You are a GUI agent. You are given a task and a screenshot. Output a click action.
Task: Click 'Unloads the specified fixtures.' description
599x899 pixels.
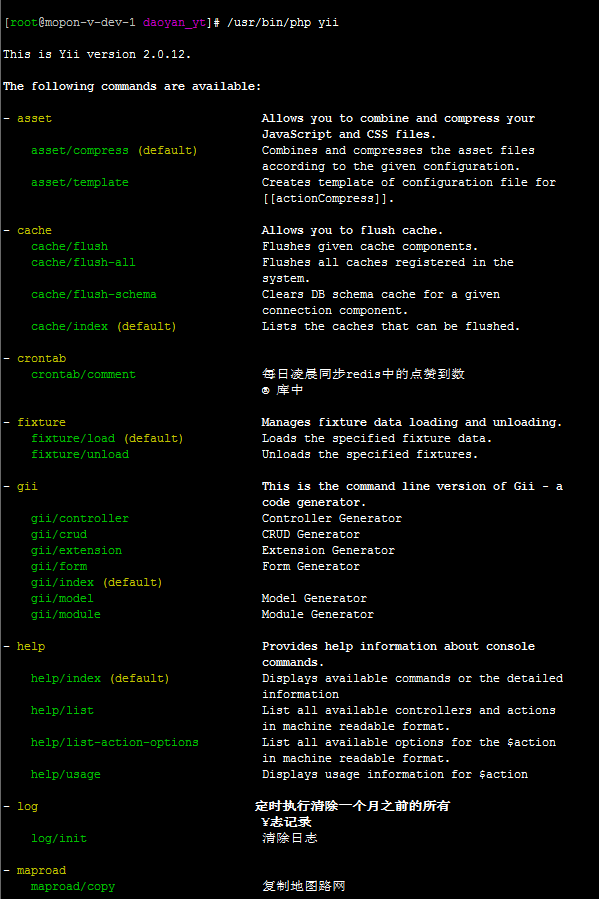(x=370, y=455)
